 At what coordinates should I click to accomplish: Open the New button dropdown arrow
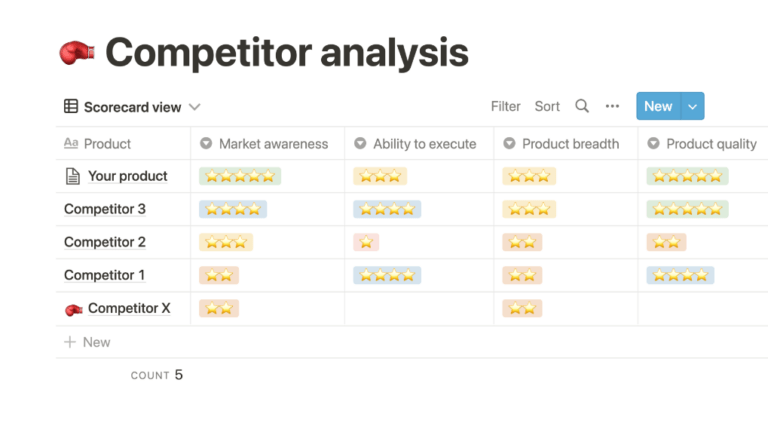click(693, 106)
